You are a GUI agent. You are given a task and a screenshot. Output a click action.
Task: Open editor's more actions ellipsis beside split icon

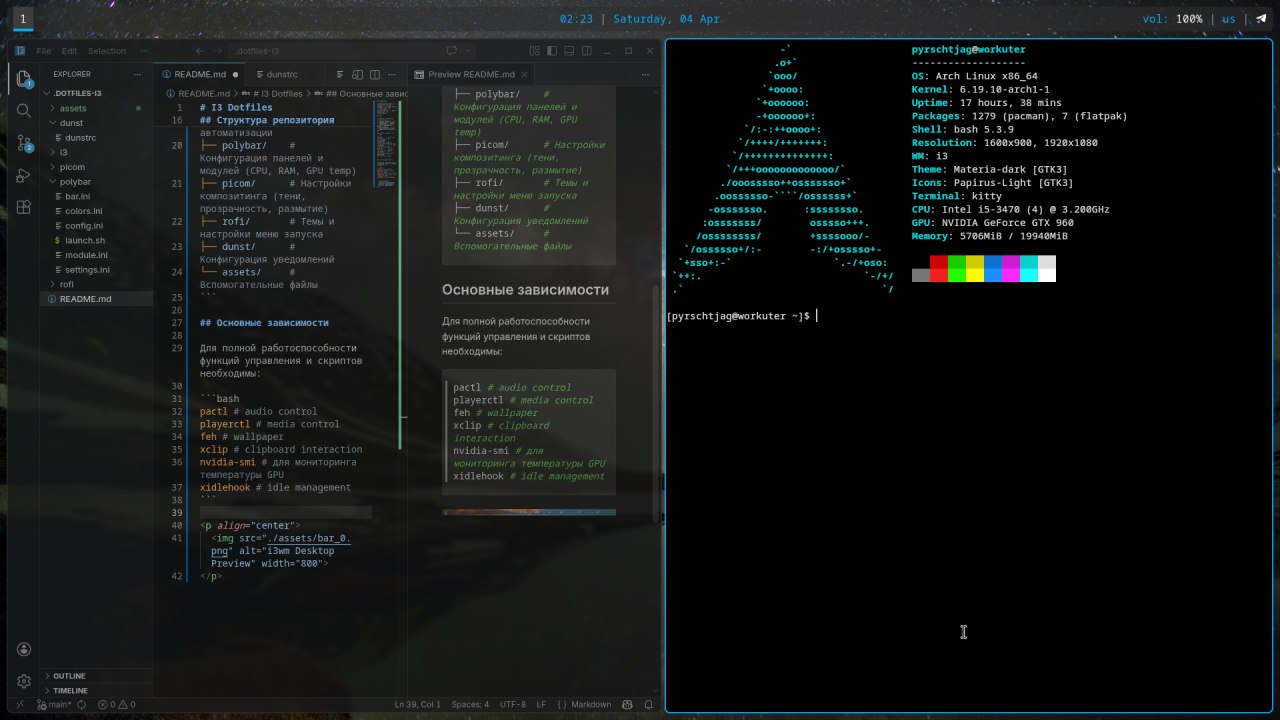[x=392, y=74]
